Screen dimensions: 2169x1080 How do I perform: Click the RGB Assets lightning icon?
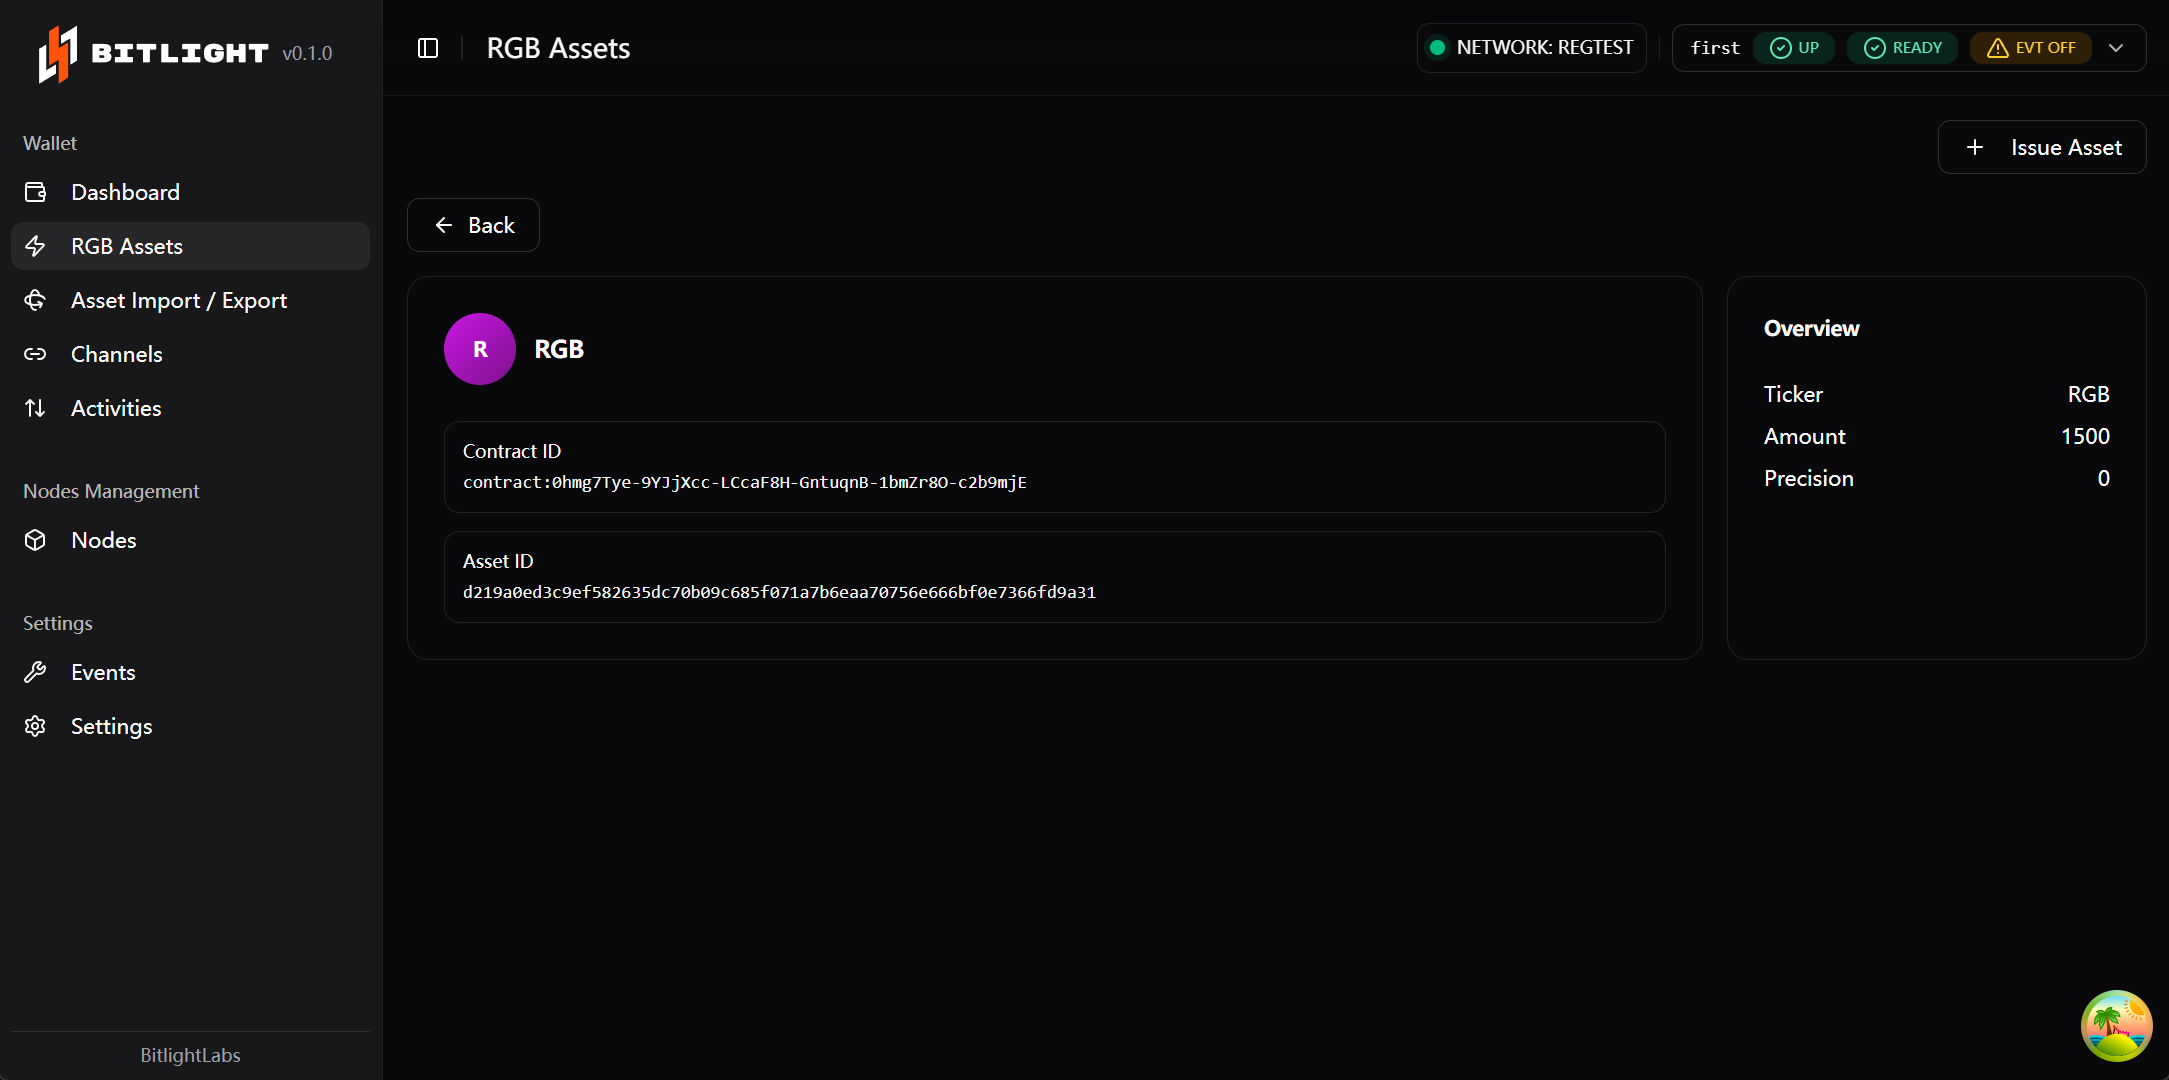point(36,246)
